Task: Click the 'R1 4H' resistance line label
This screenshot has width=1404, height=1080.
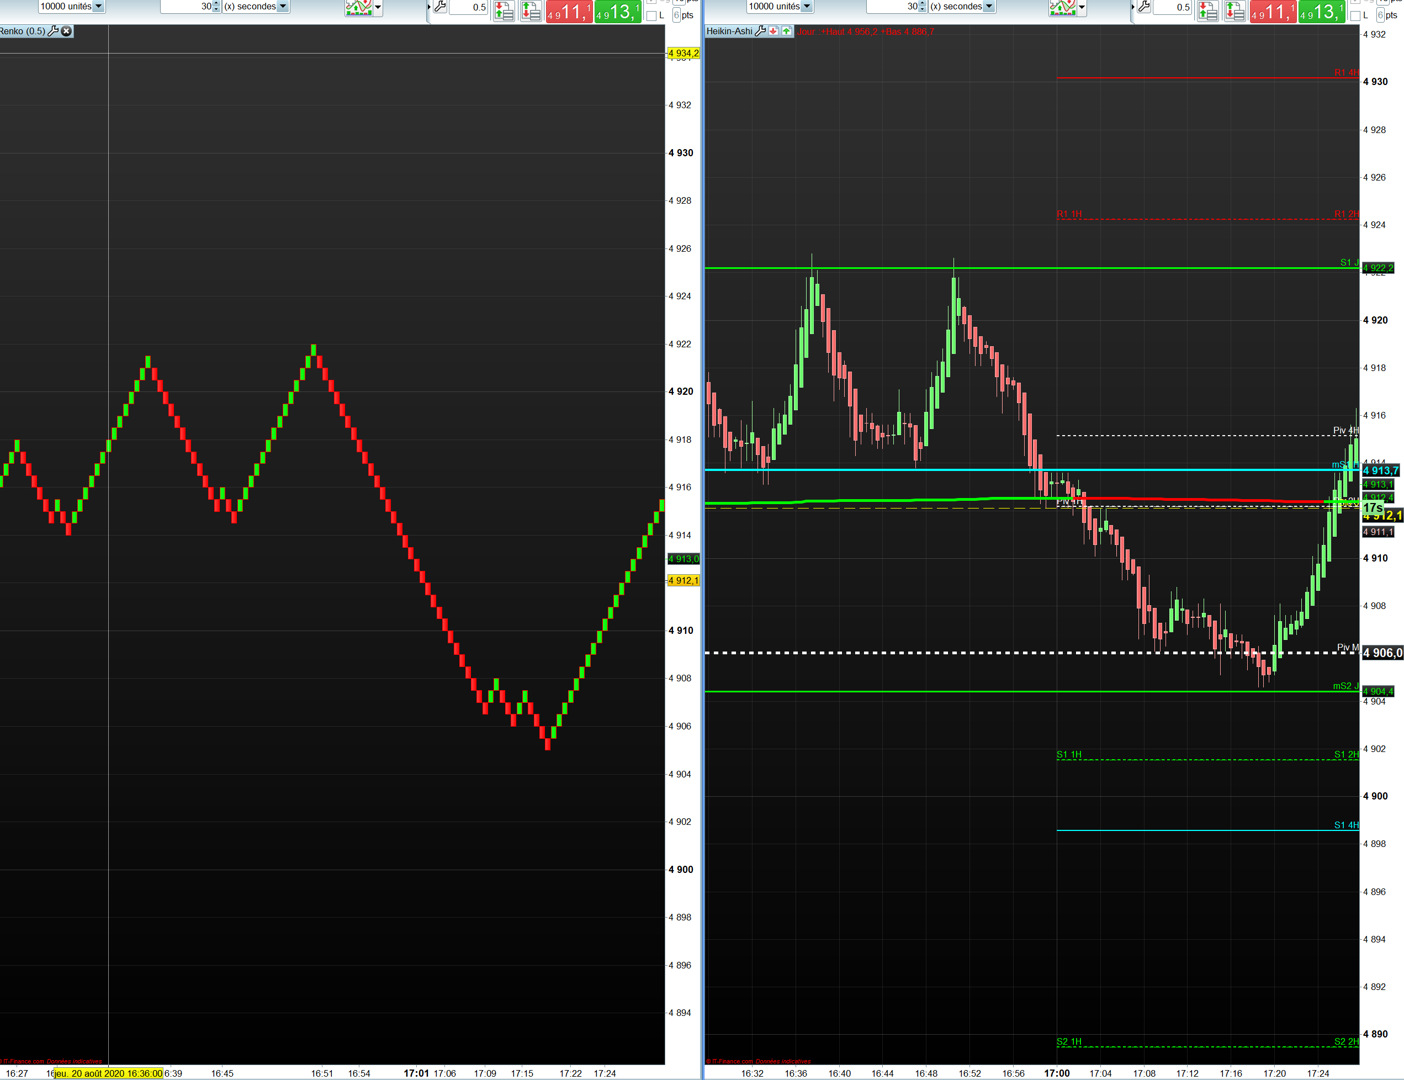Action: 1346,73
